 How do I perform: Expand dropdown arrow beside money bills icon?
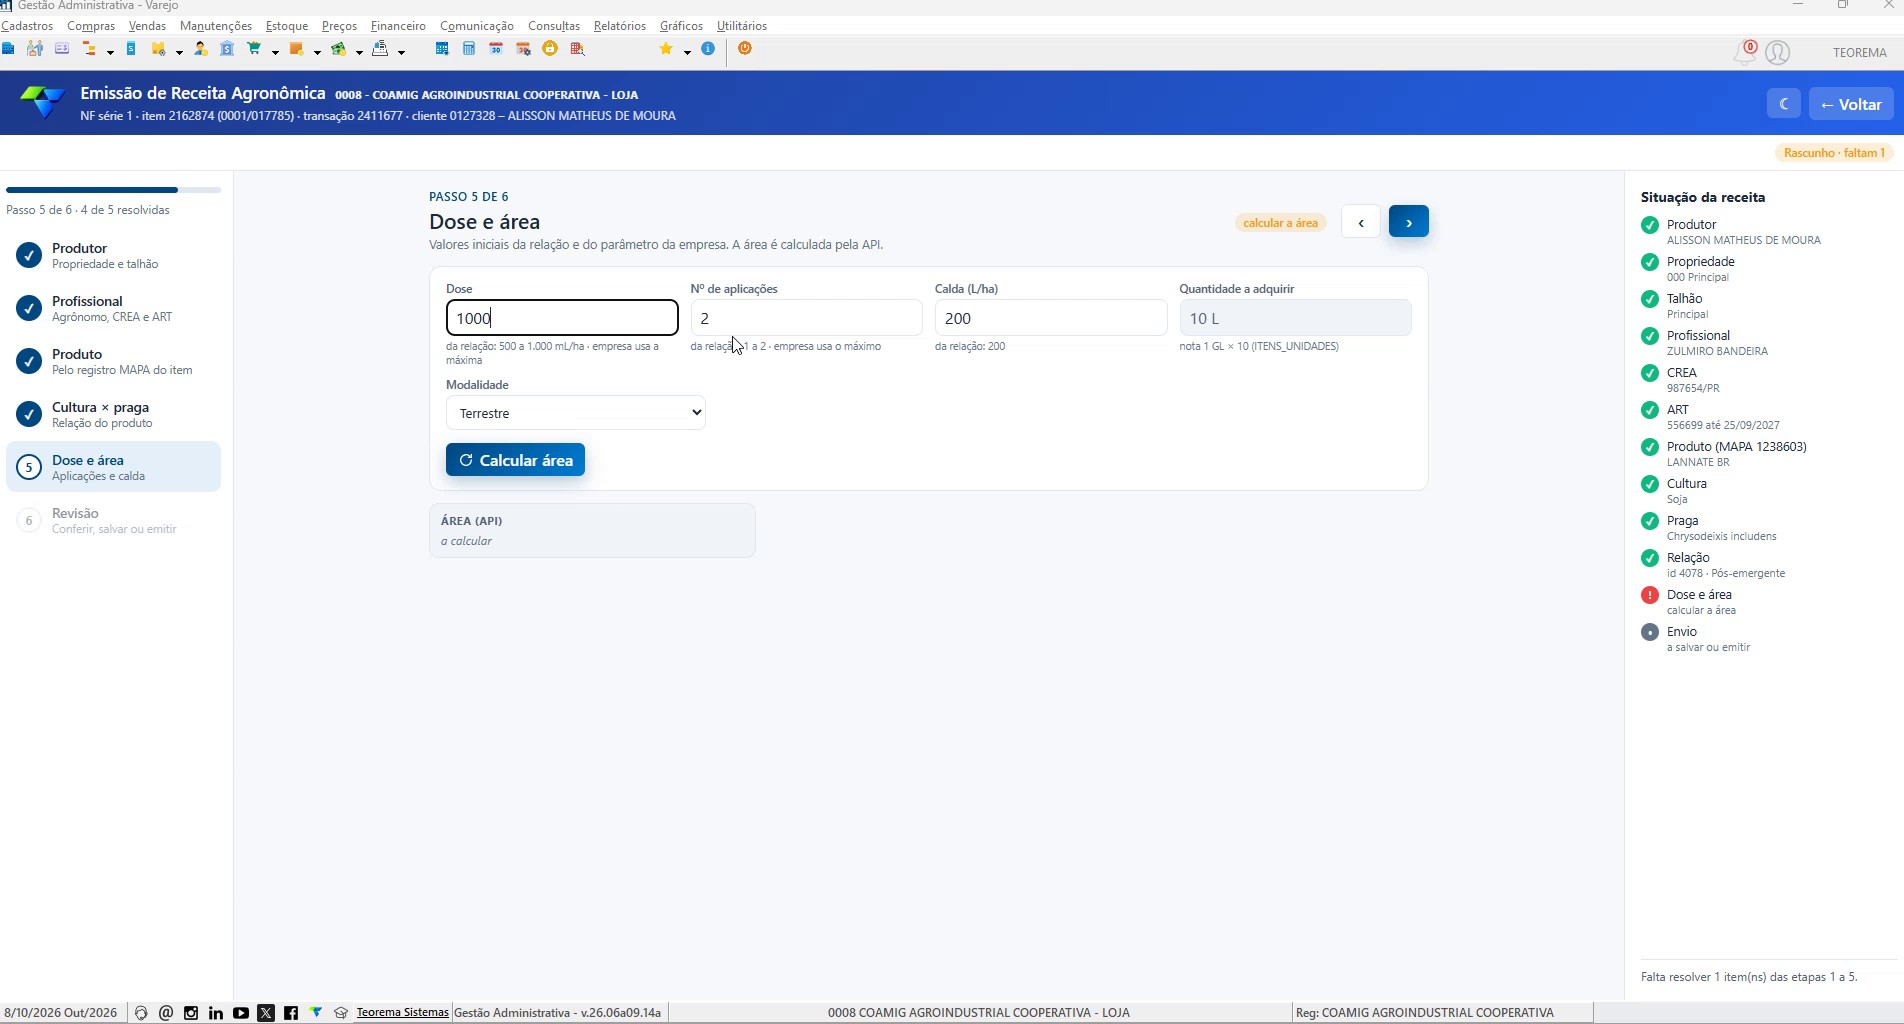pos(359,52)
